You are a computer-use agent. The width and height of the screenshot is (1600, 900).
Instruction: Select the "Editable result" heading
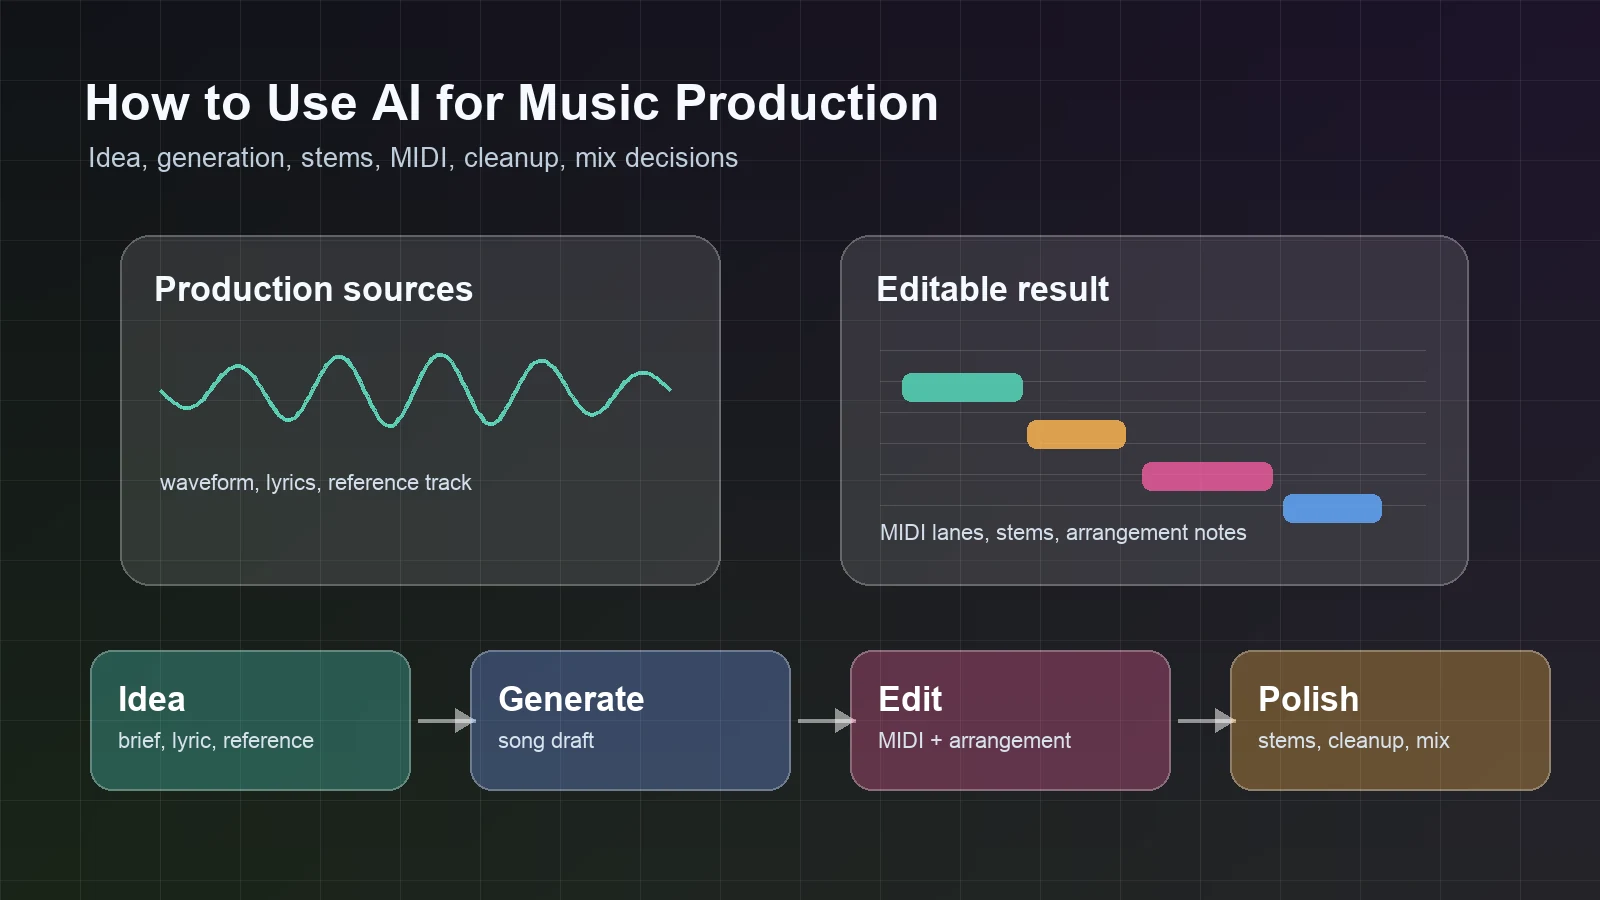point(992,289)
